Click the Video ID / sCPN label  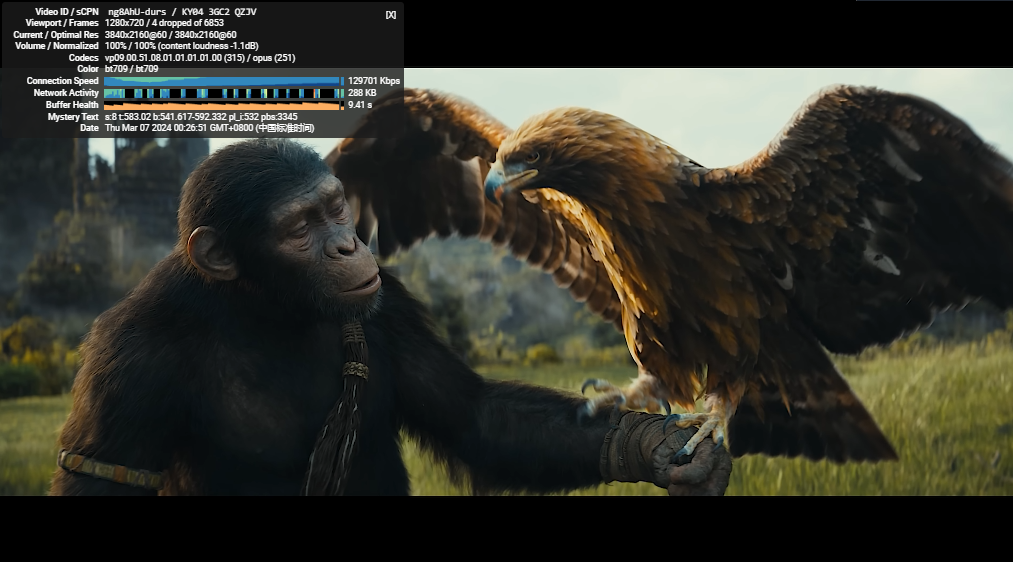pyautogui.click(x=66, y=11)
